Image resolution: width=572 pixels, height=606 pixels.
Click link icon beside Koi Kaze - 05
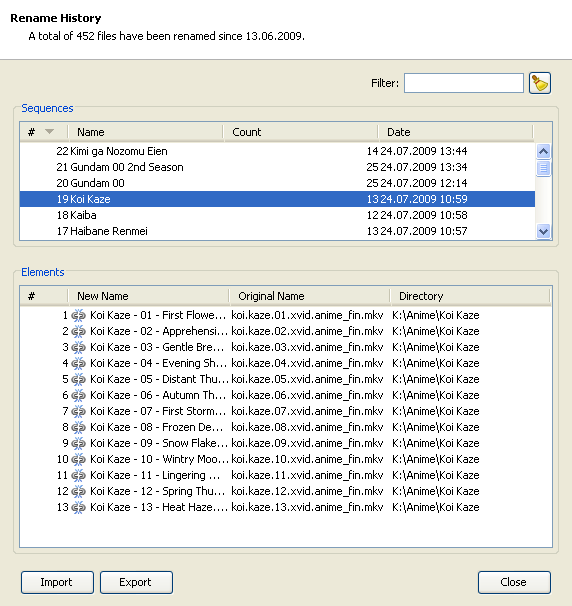click(78, 379)
